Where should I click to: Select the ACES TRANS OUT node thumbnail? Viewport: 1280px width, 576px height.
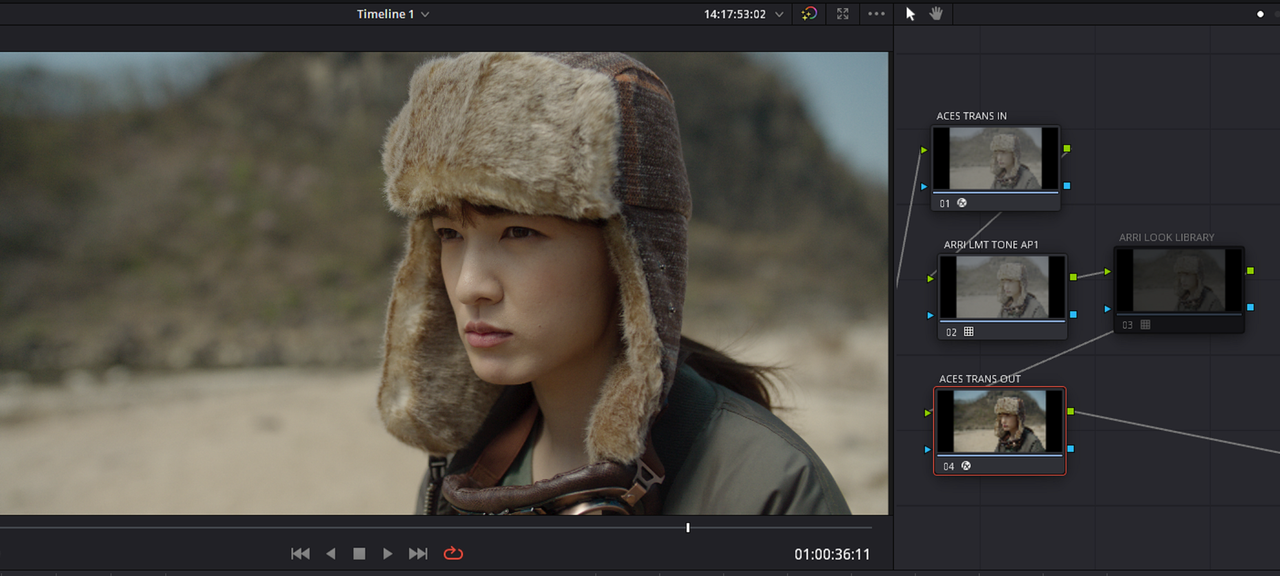[999, 421]
